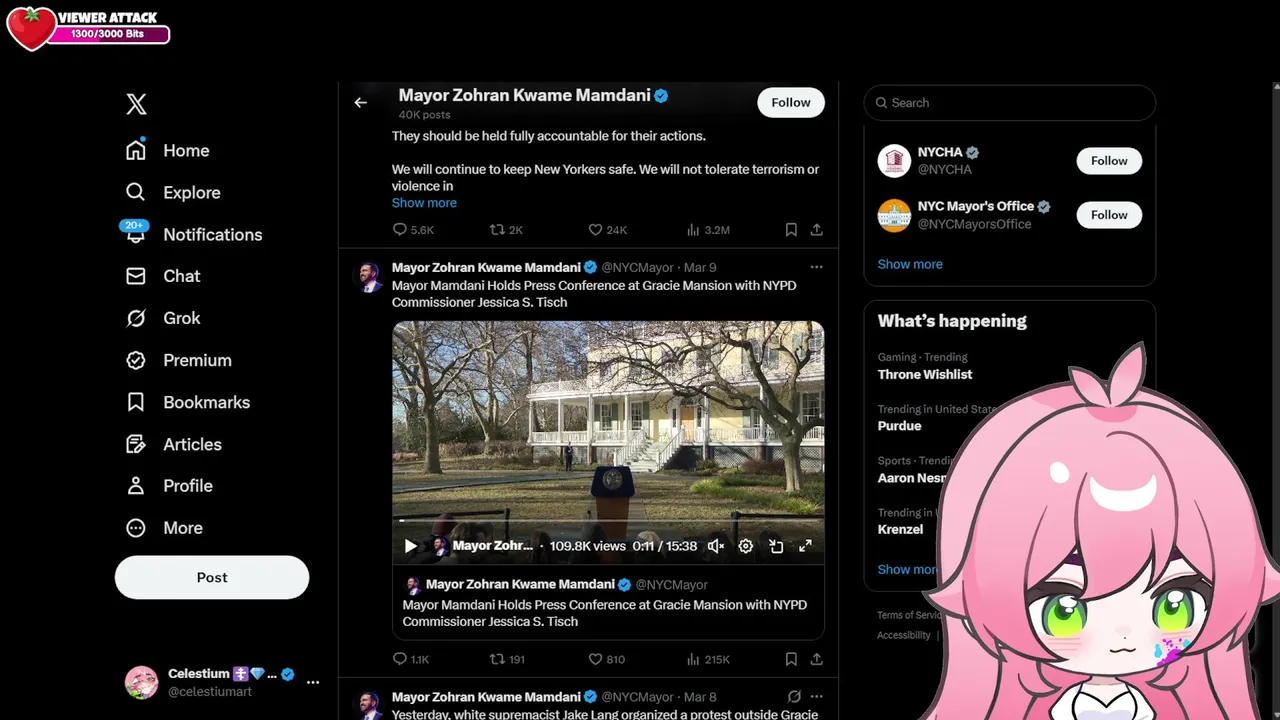Reply to the post with 1.1K replies
The image size is (1280, 720).
[x=411, y=660]
